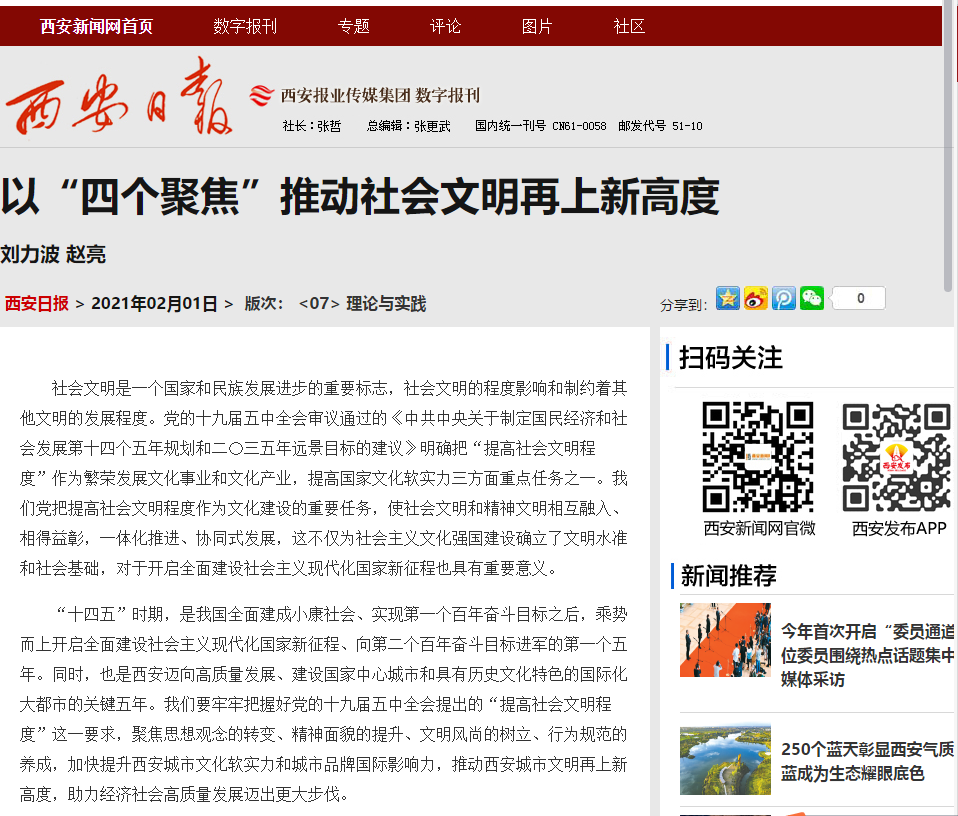Share article to QQ Zone (star icon)
The width and height of the screenshot is (958, 816).
click(728, 298)
